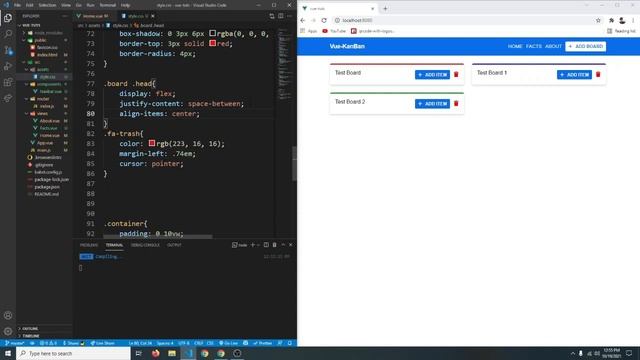Open the File menu

click(x=17, y=5)
